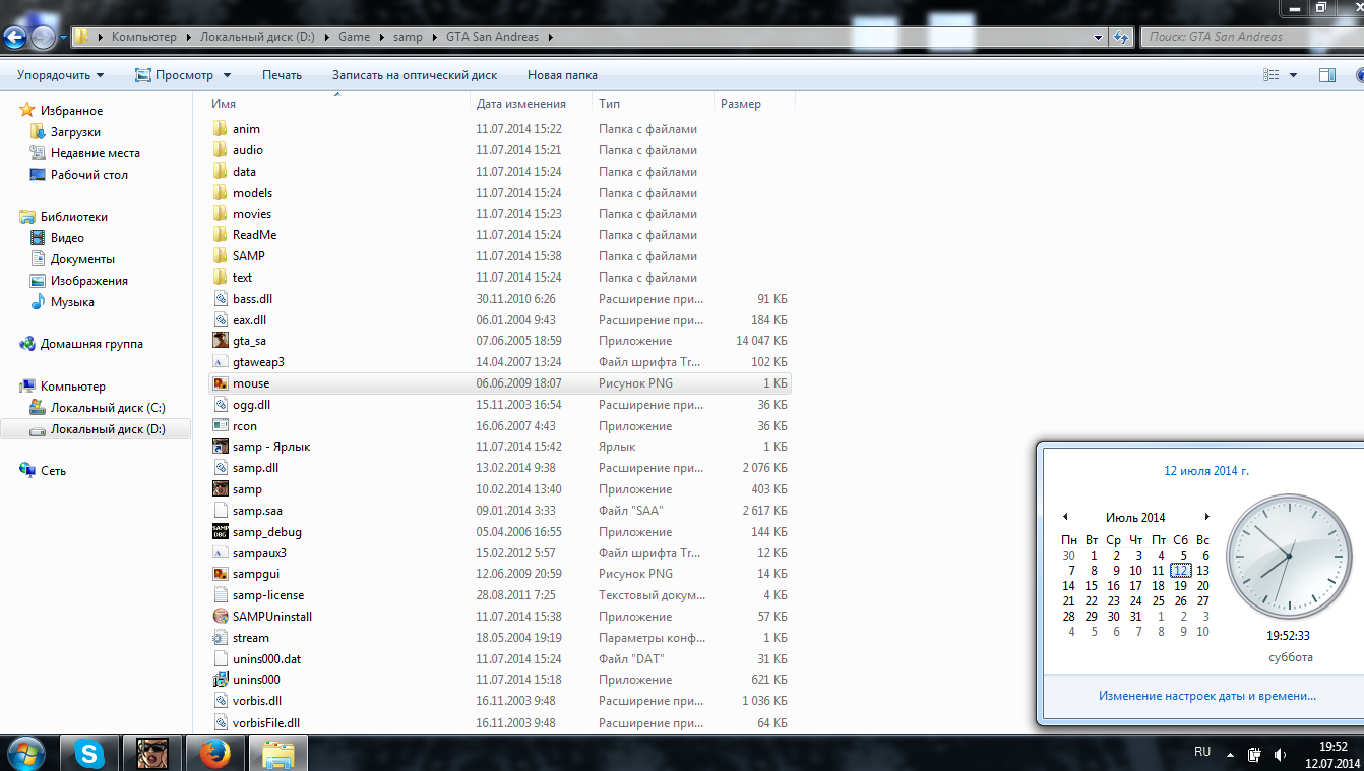Click the 12 июля 2014 г. date link

(1206, 471)
